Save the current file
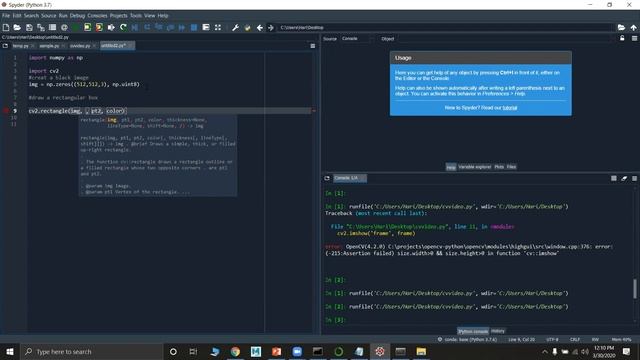640x360 pixels. (x=29, y=27)
